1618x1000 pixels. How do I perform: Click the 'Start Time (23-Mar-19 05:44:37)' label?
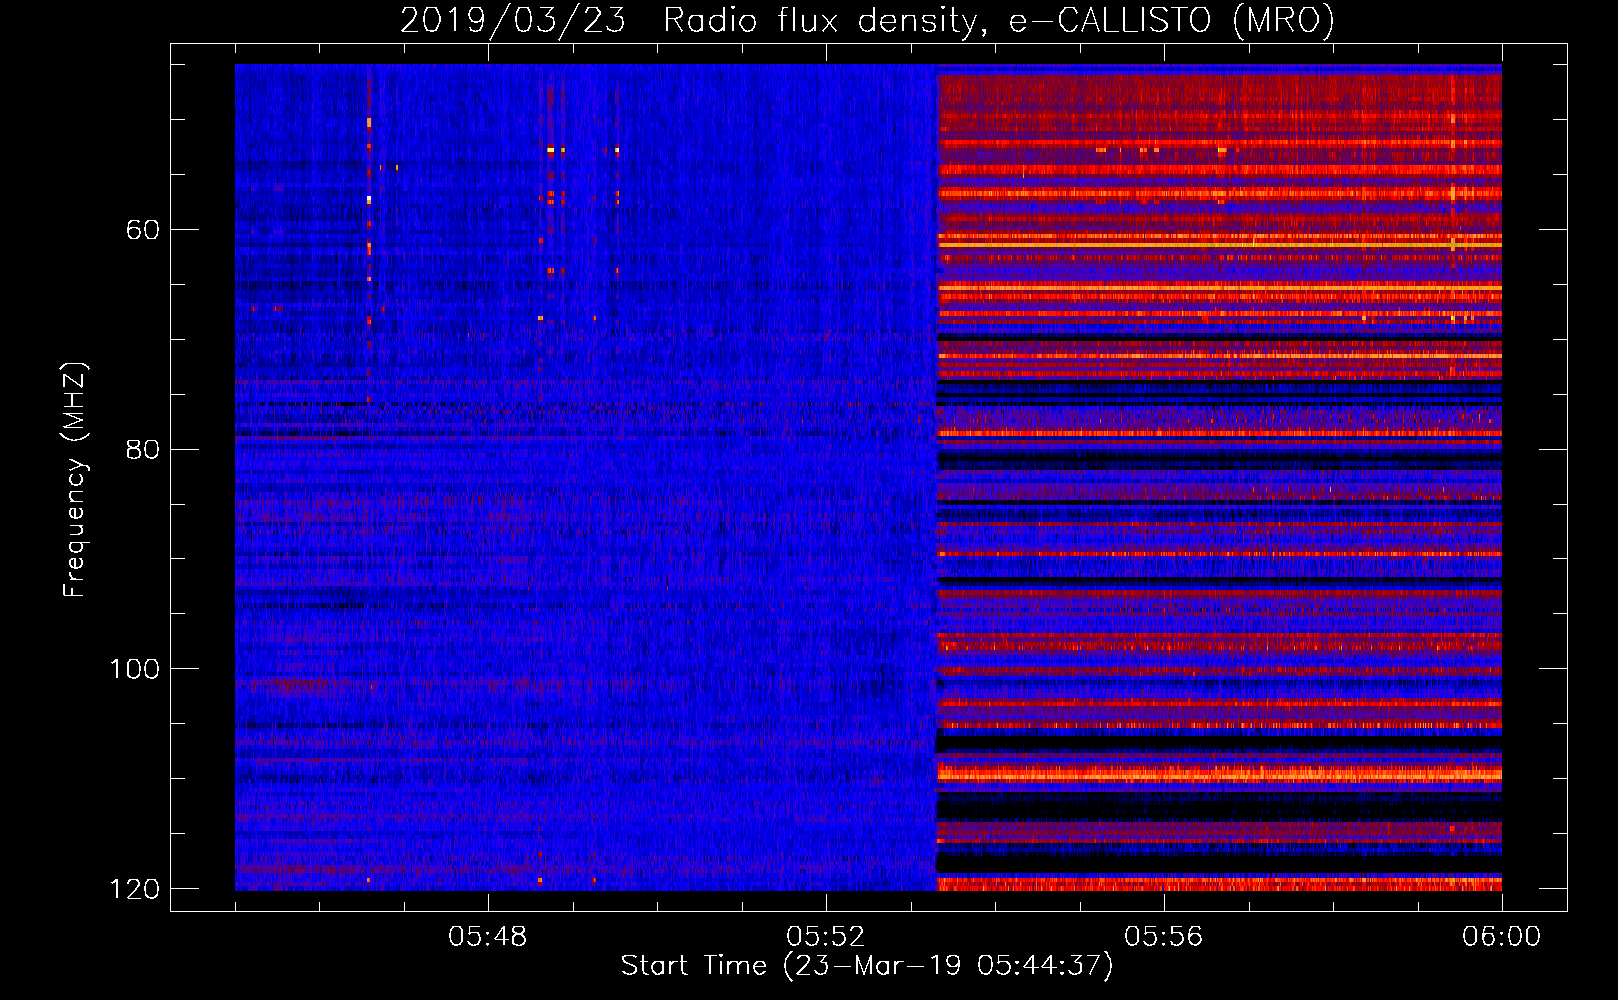click(x=867, y=966)
